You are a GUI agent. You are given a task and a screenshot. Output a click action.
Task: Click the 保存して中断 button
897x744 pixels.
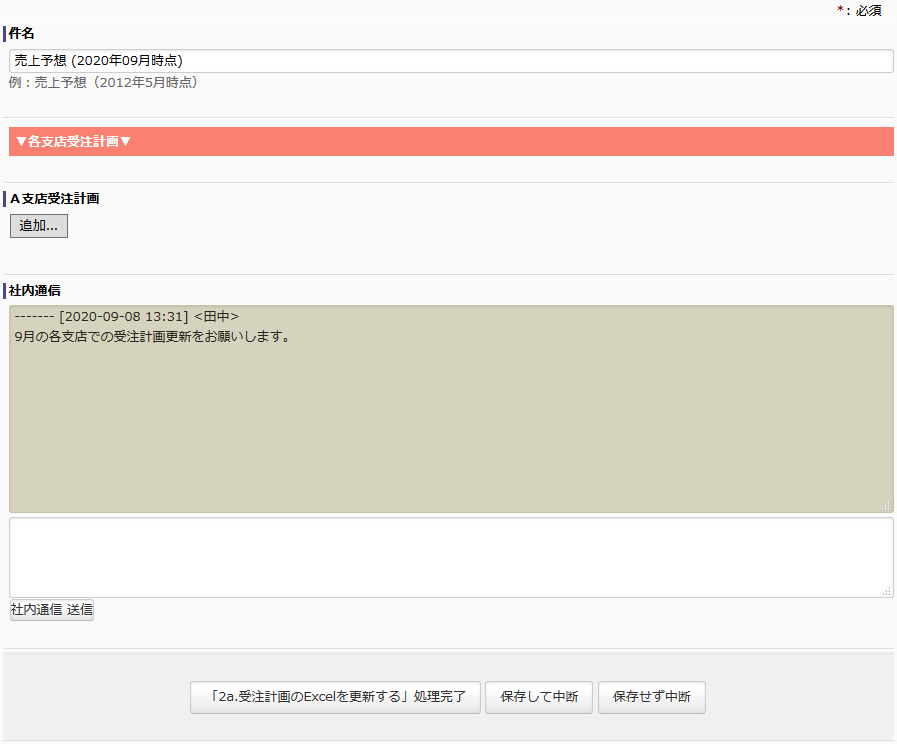[x=539, y=697]
